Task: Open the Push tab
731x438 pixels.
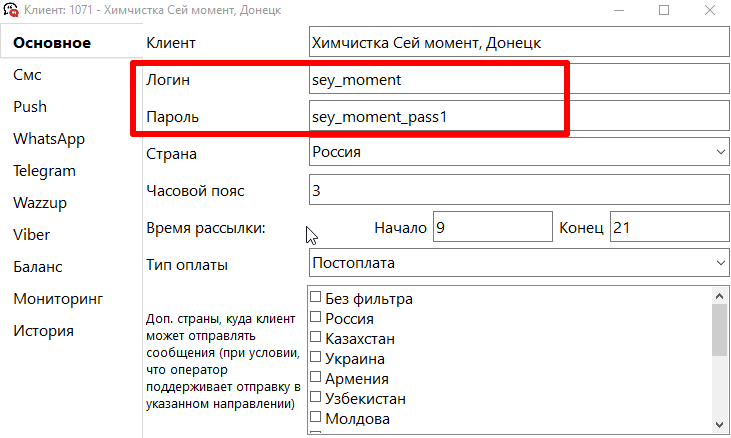Action: tap(30, 107)
